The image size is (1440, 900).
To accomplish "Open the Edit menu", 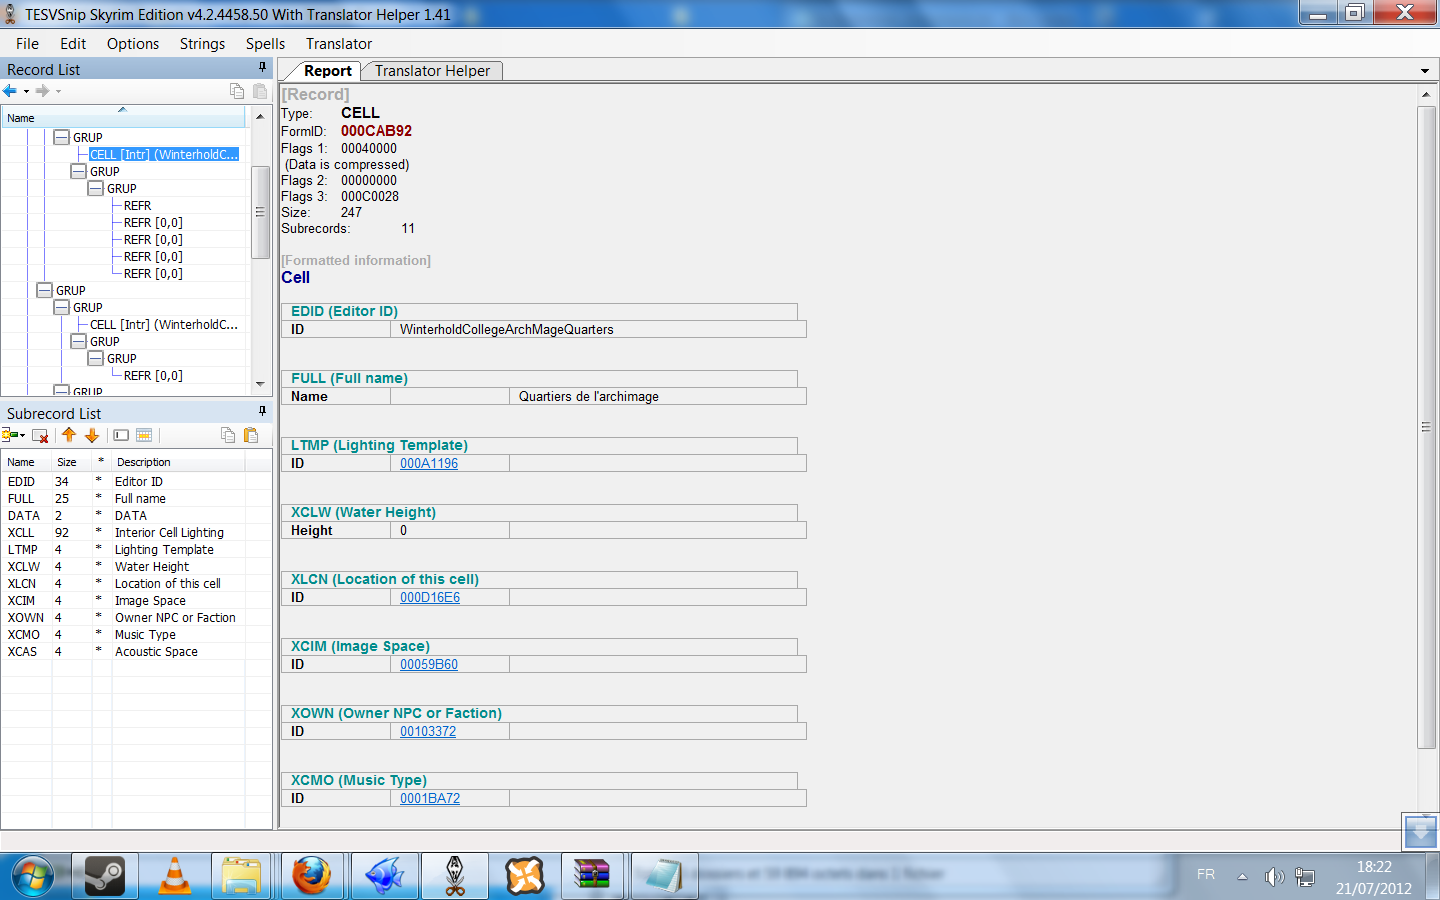I will (x=73, y=44).
